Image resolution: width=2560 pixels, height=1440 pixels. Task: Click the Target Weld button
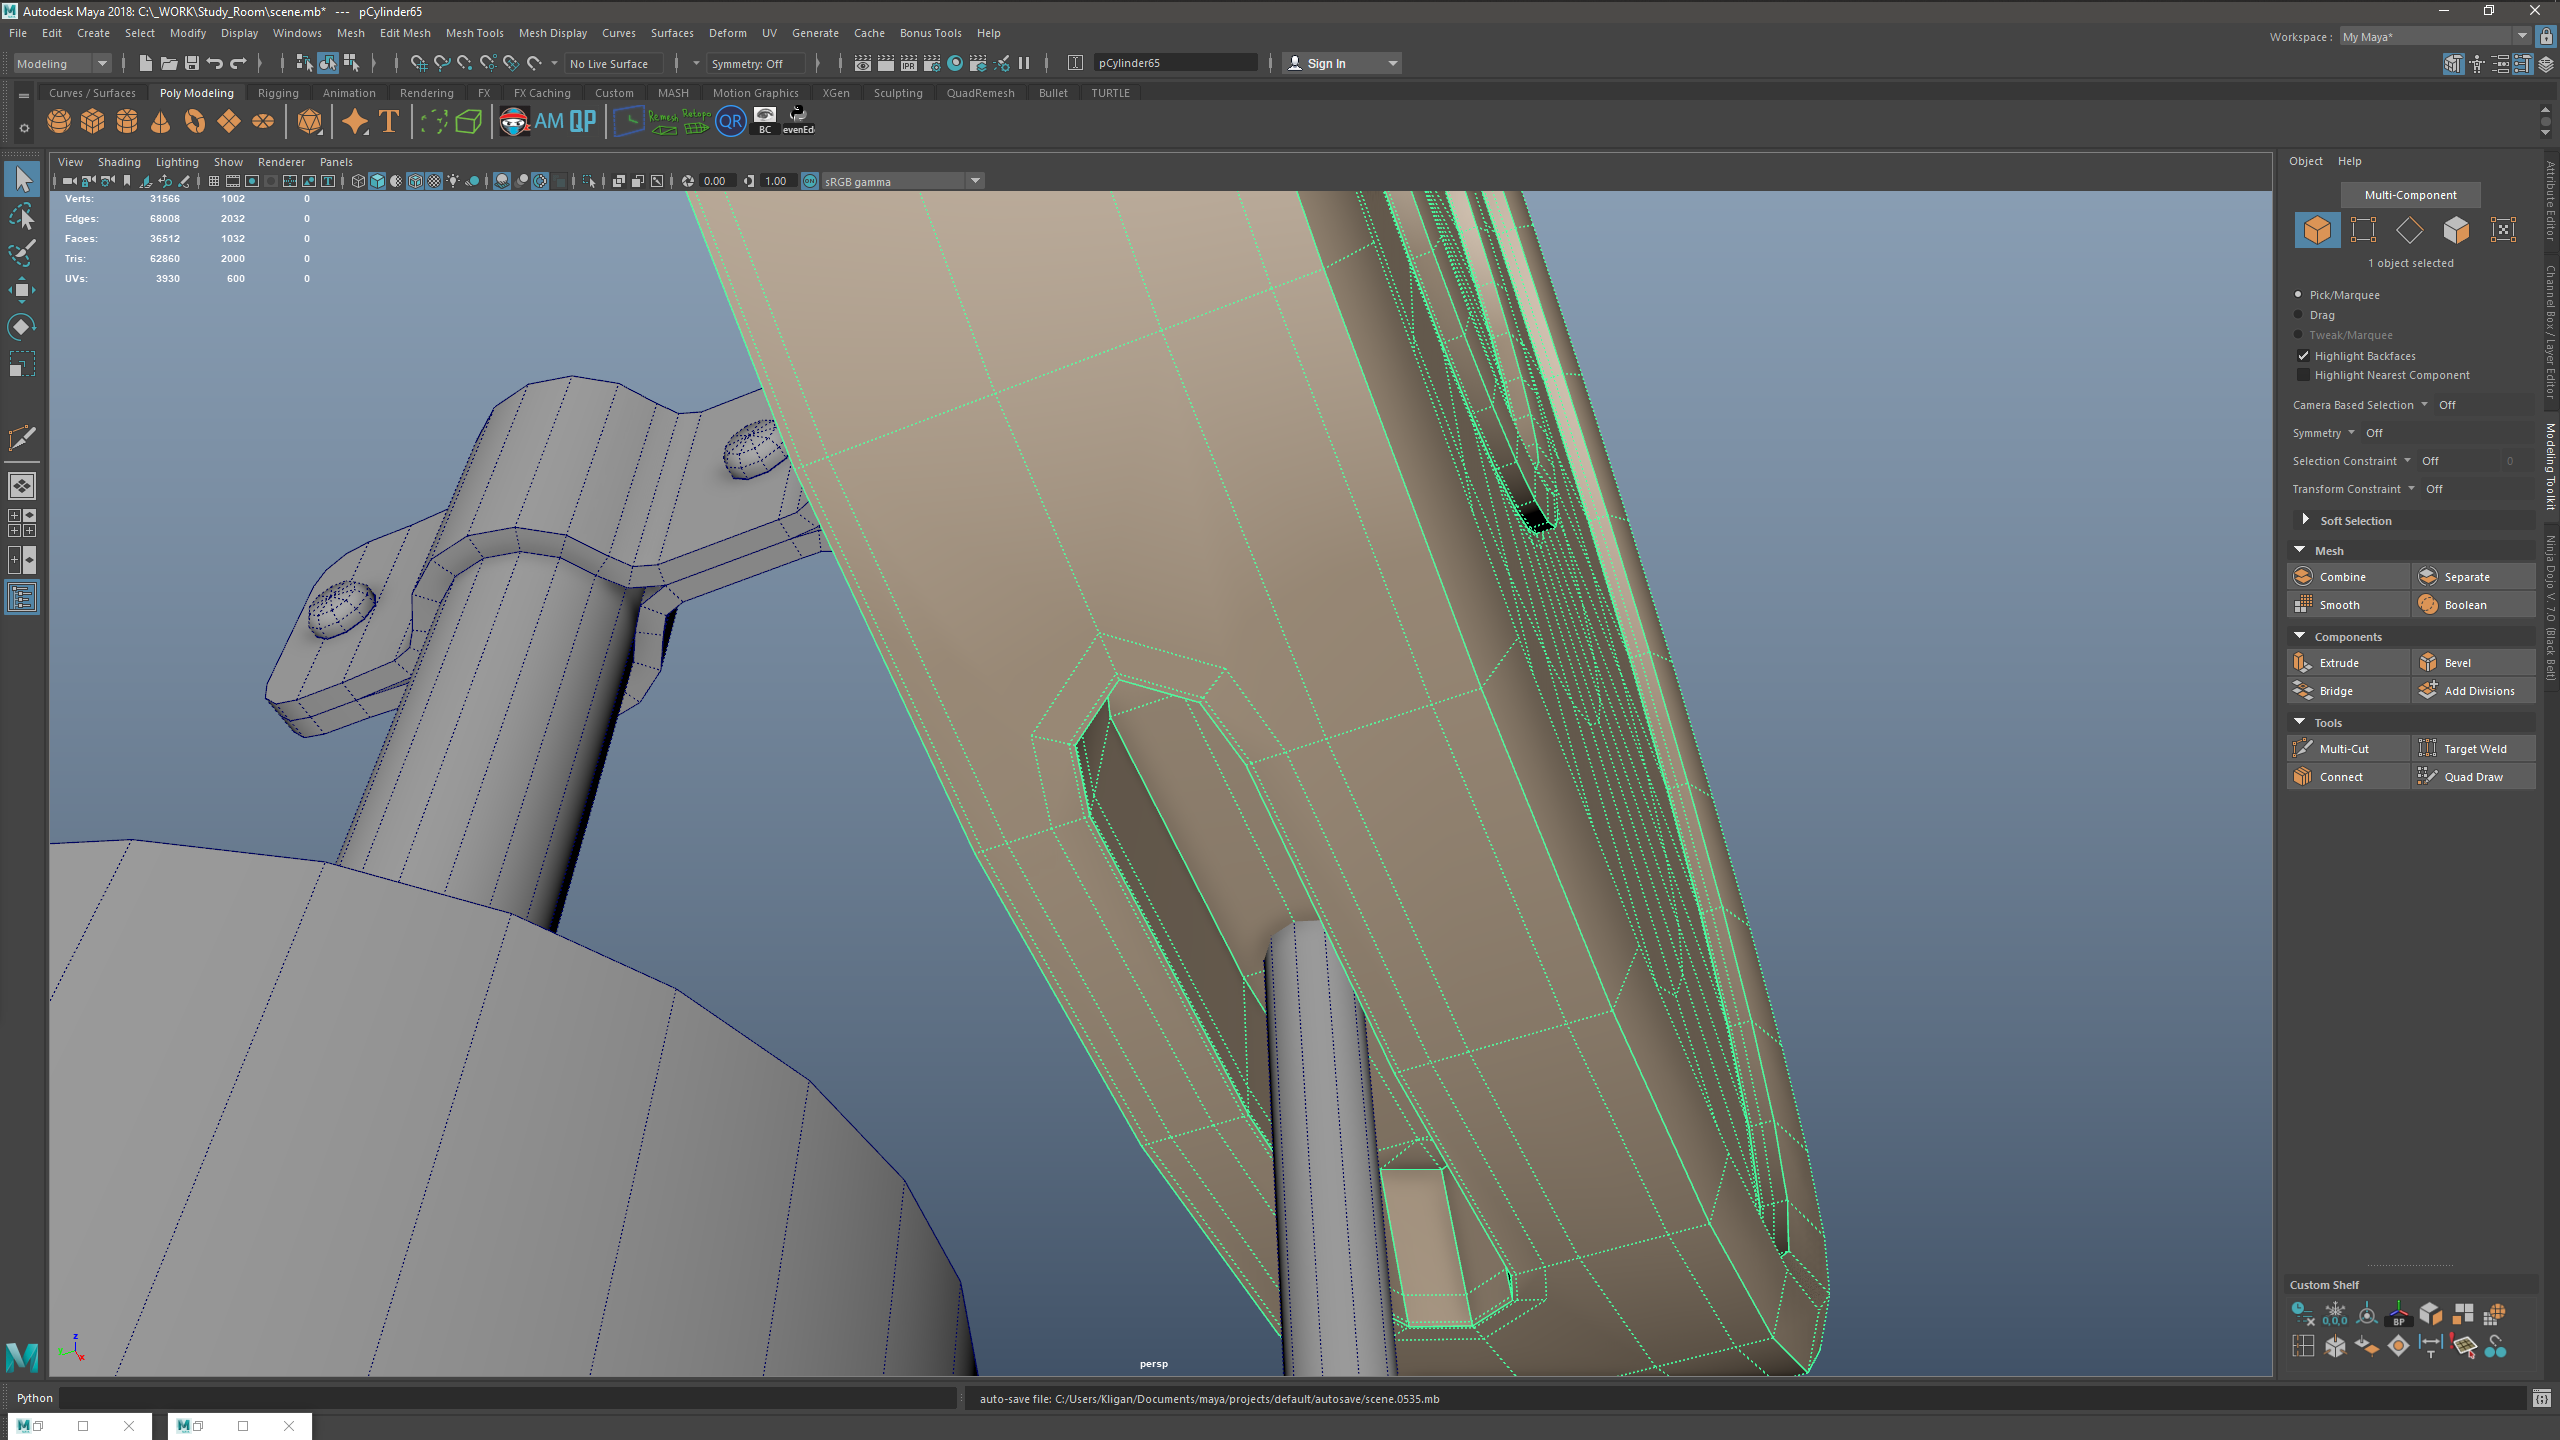tap(2473, 749)
